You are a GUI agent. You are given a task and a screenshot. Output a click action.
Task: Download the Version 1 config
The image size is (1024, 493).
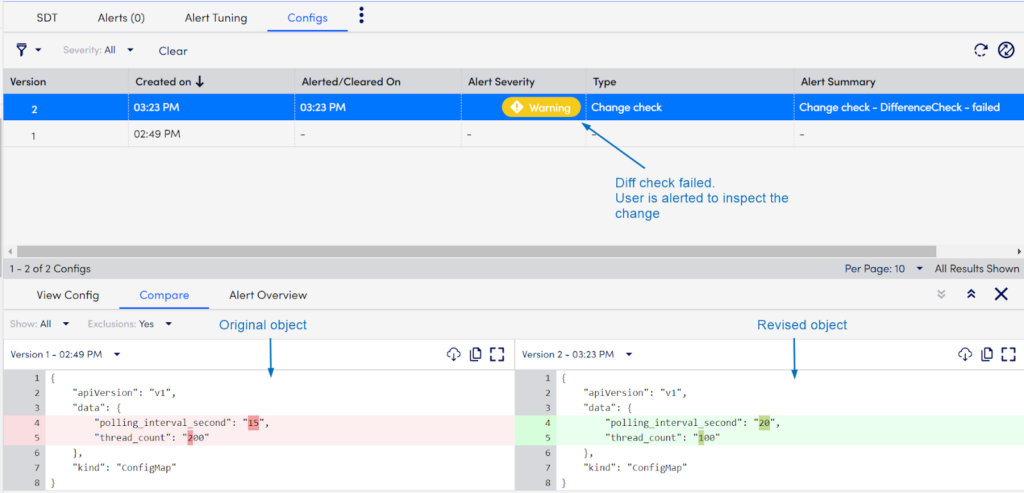coord(454,354)
